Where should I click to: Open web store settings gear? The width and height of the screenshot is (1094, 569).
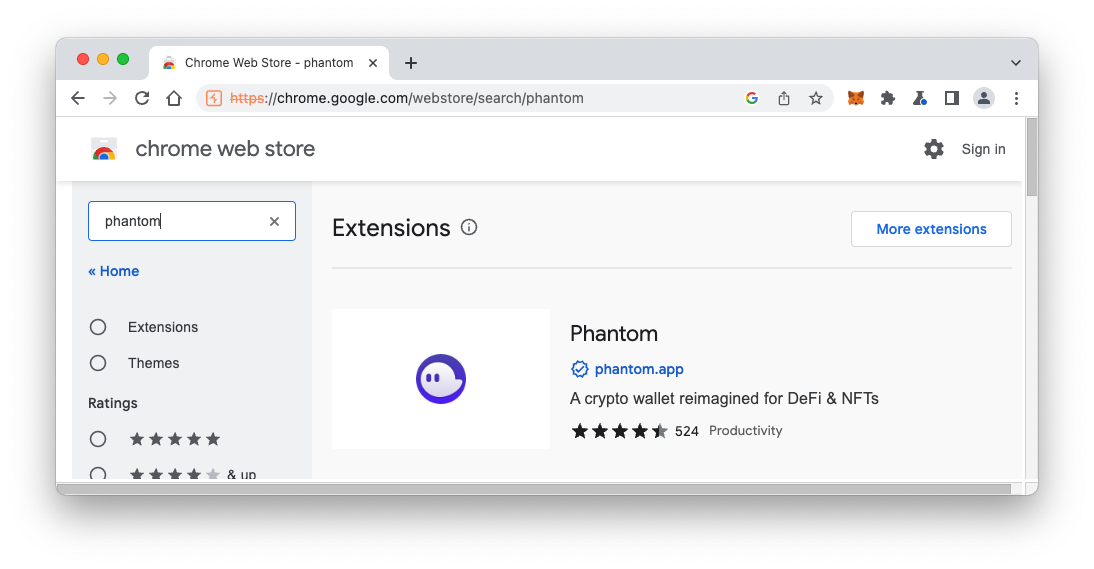click(934, 149)
